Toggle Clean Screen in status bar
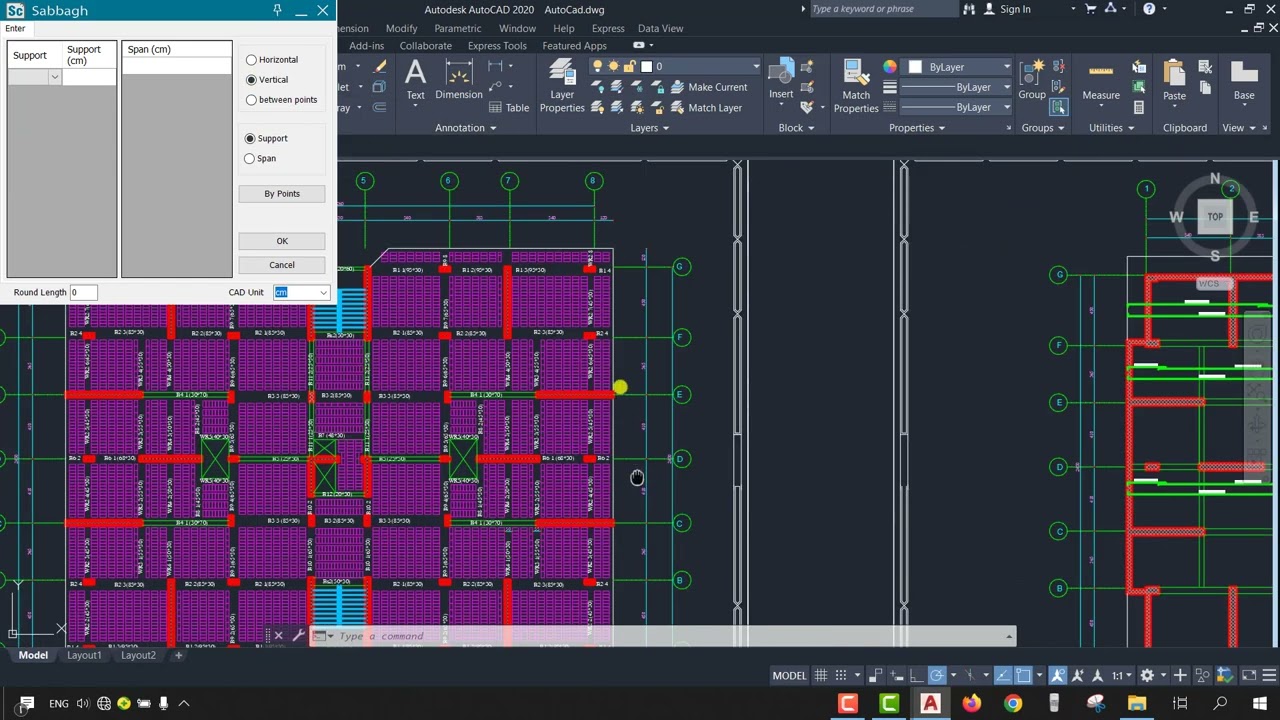 (x=1248, y=675)
